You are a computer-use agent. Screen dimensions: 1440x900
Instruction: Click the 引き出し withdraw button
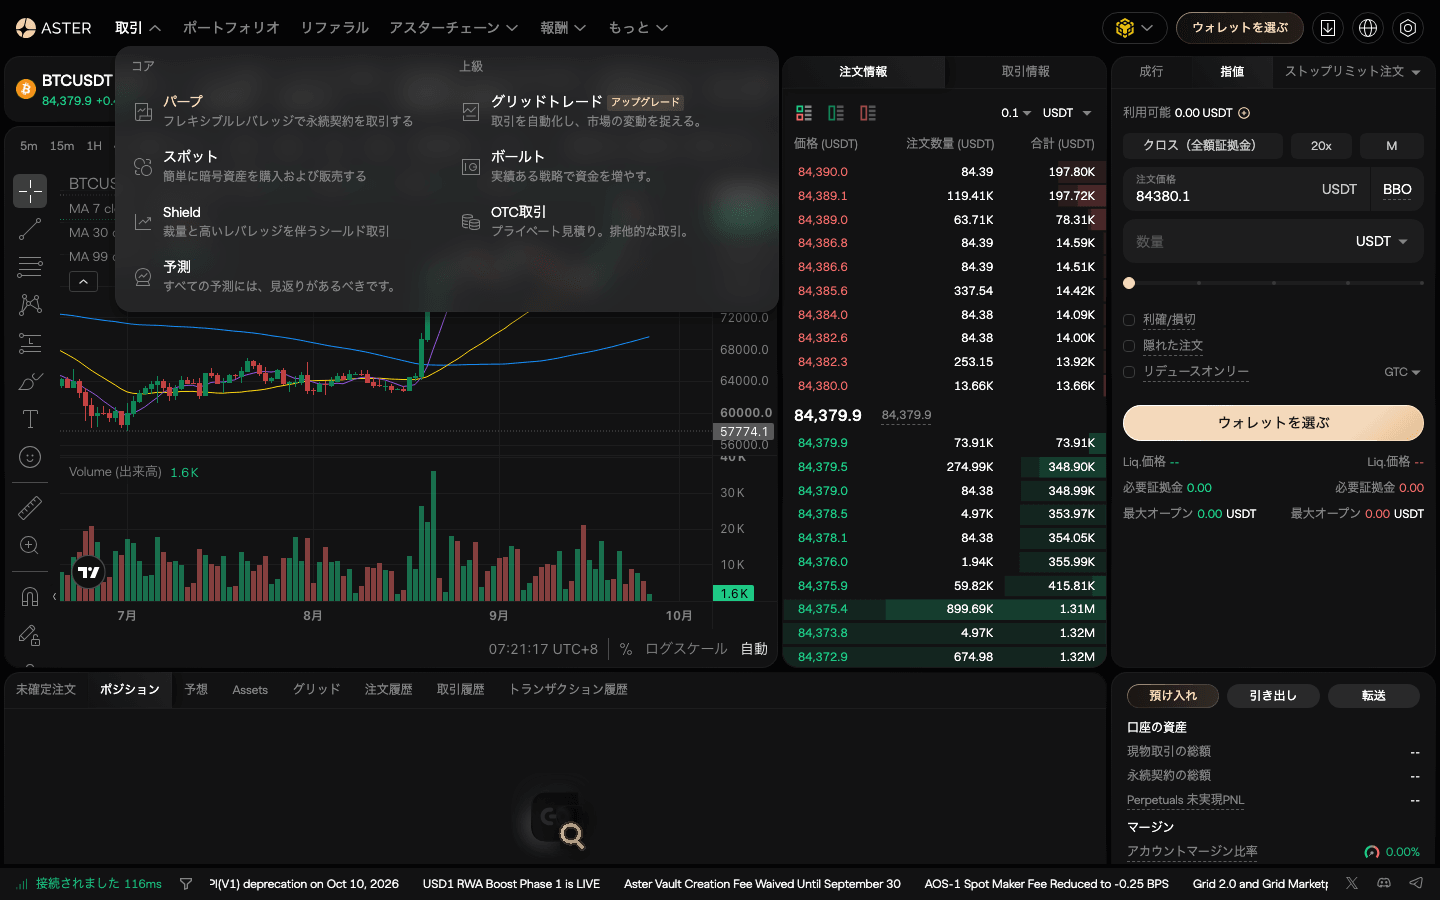tap(1273, 696)
